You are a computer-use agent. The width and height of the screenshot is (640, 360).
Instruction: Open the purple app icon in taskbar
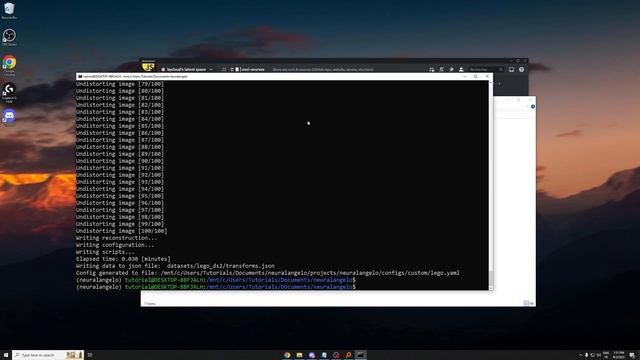312,355
